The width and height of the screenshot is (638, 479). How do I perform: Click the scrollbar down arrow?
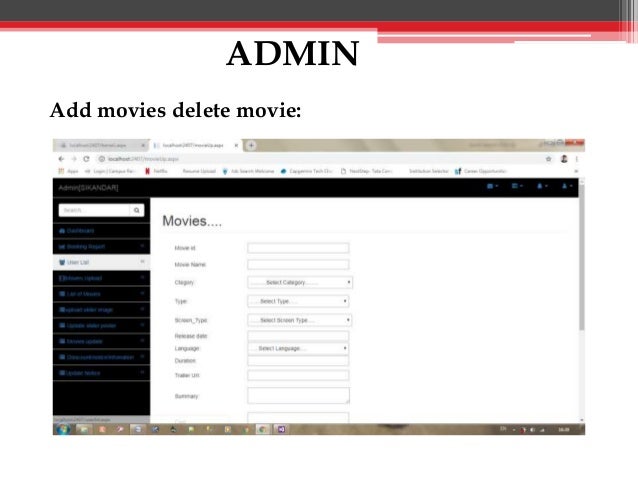[581, 420]
